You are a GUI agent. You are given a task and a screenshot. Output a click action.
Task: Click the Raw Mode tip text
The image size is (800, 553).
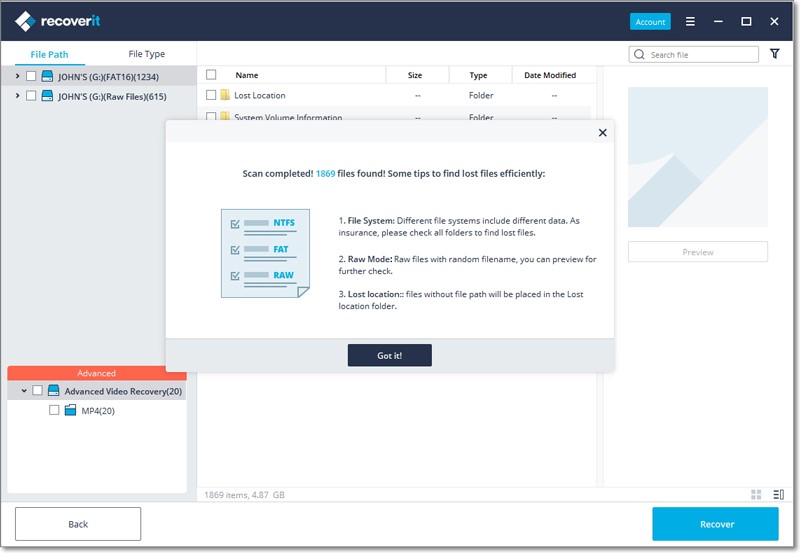(467, 265)
